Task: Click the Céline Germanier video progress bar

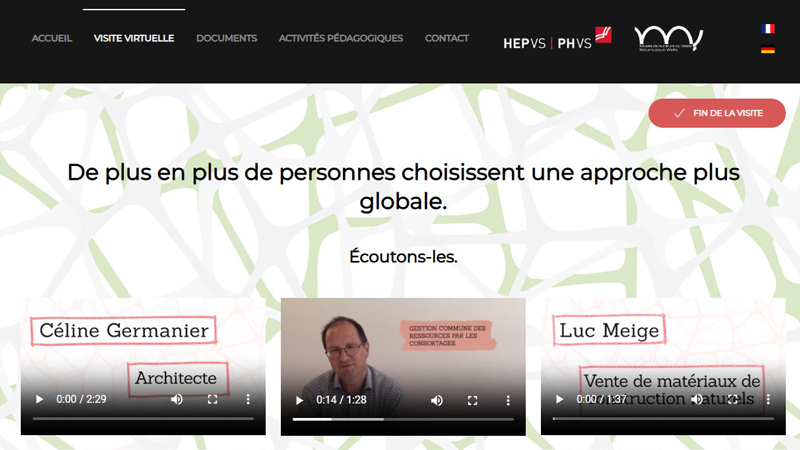Action: pos(143,418)
